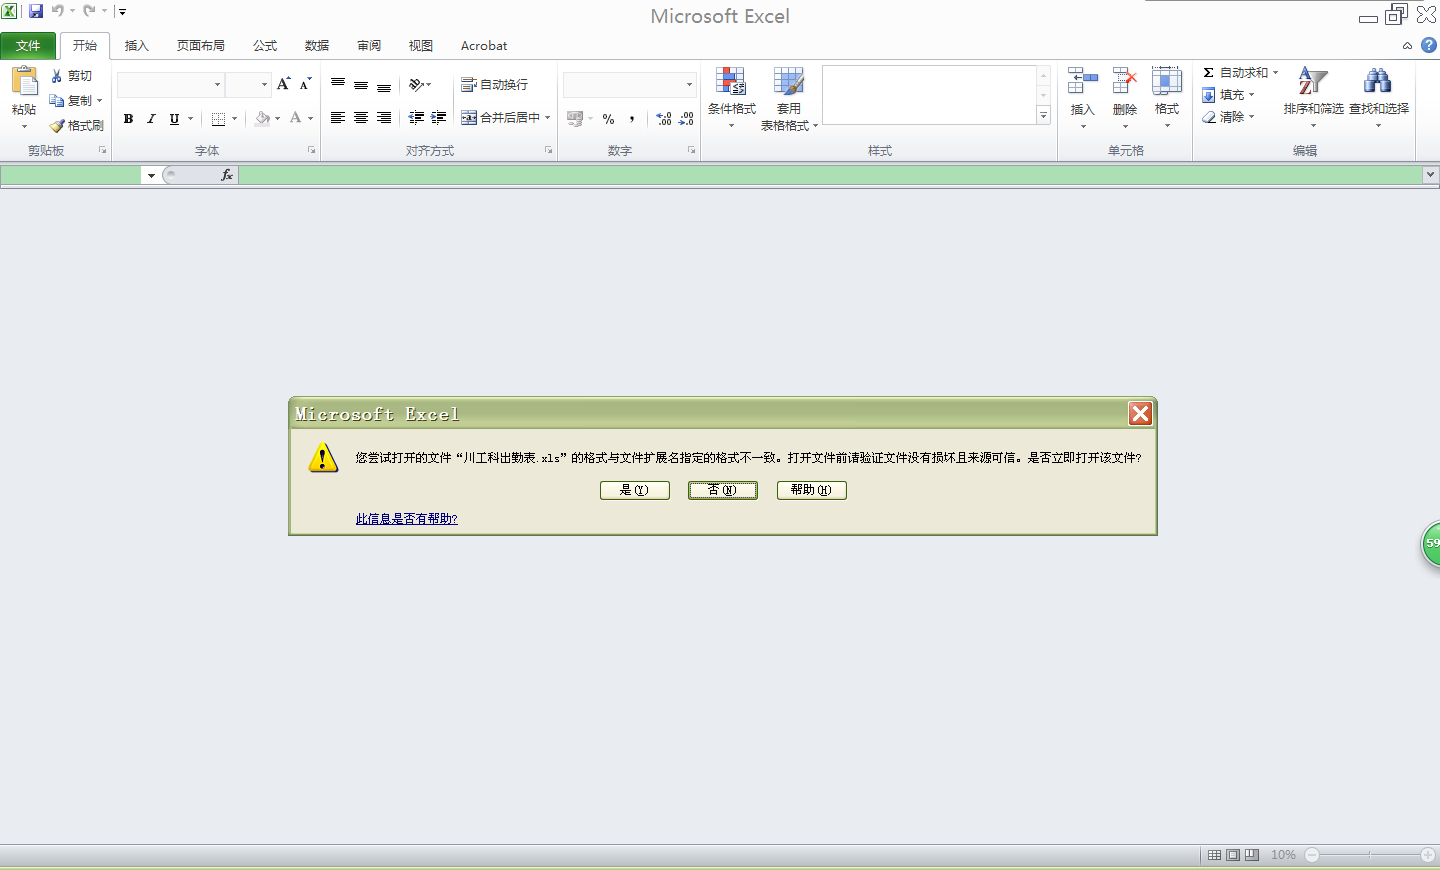Click the Yes (是) button in dialog

[x=635, y=490]
